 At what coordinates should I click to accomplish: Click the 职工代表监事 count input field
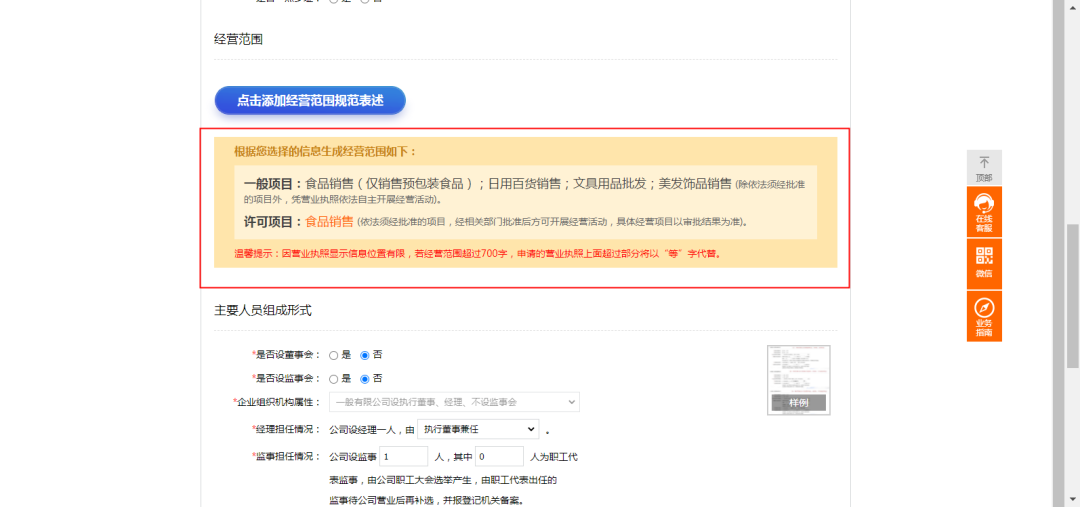point(499,456)
